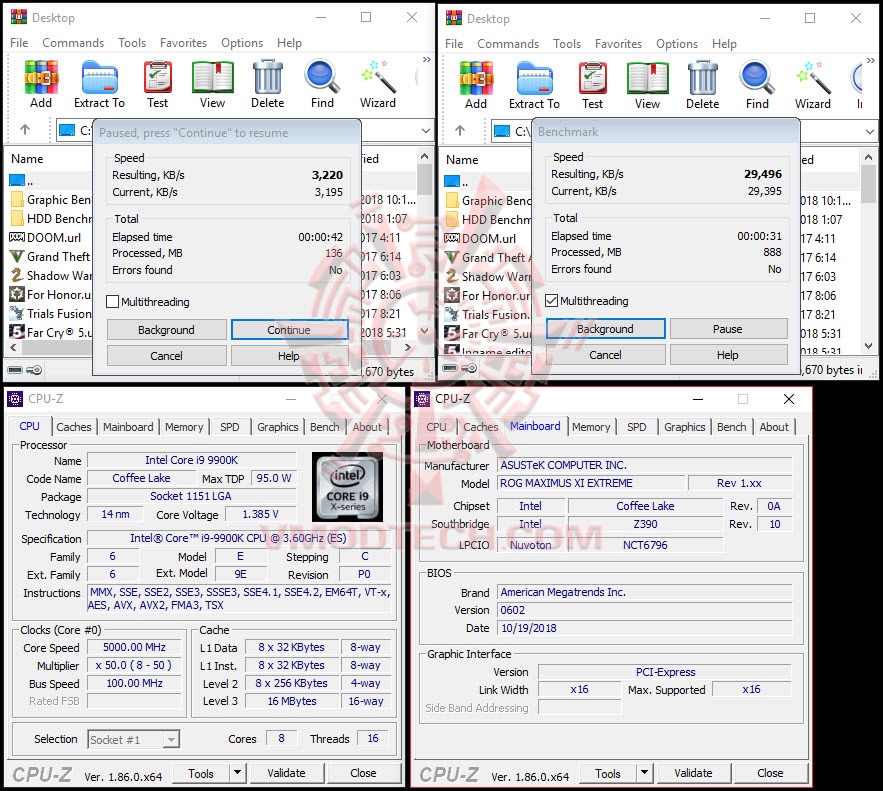
Task: Open Options menu in right WinRAR window
Action: (x=677, y=44)
